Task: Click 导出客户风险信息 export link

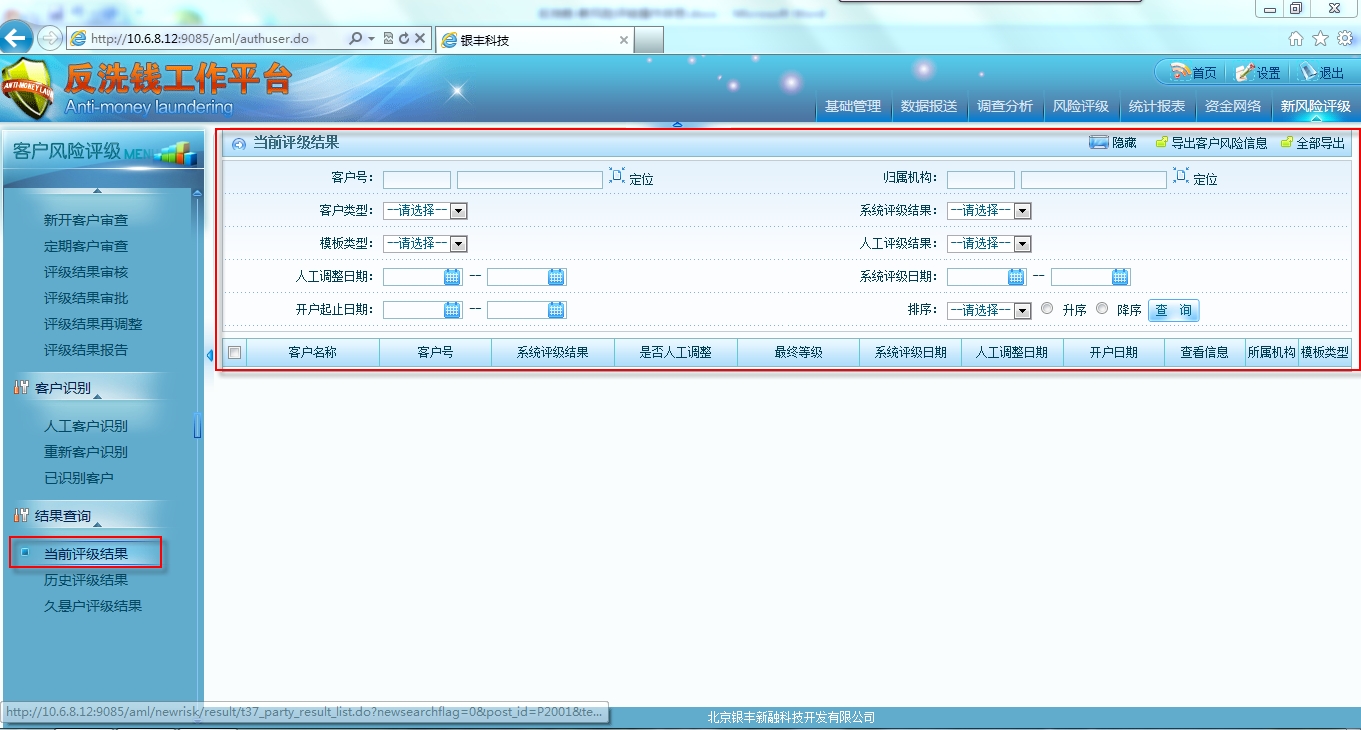Action: (x=1211, y=143)
